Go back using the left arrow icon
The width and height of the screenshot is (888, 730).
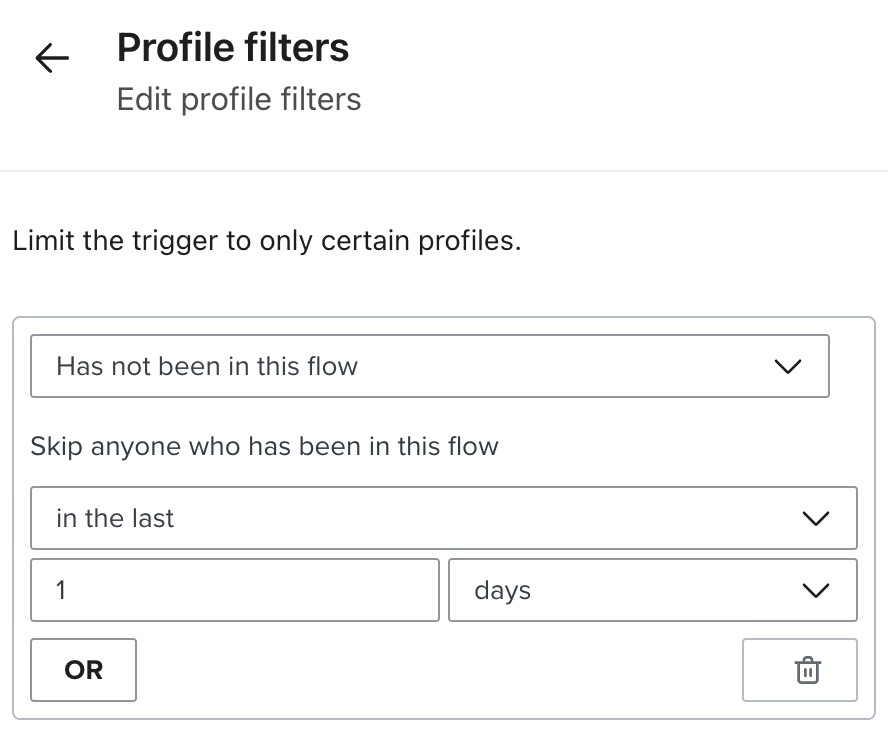coord(52,59)
